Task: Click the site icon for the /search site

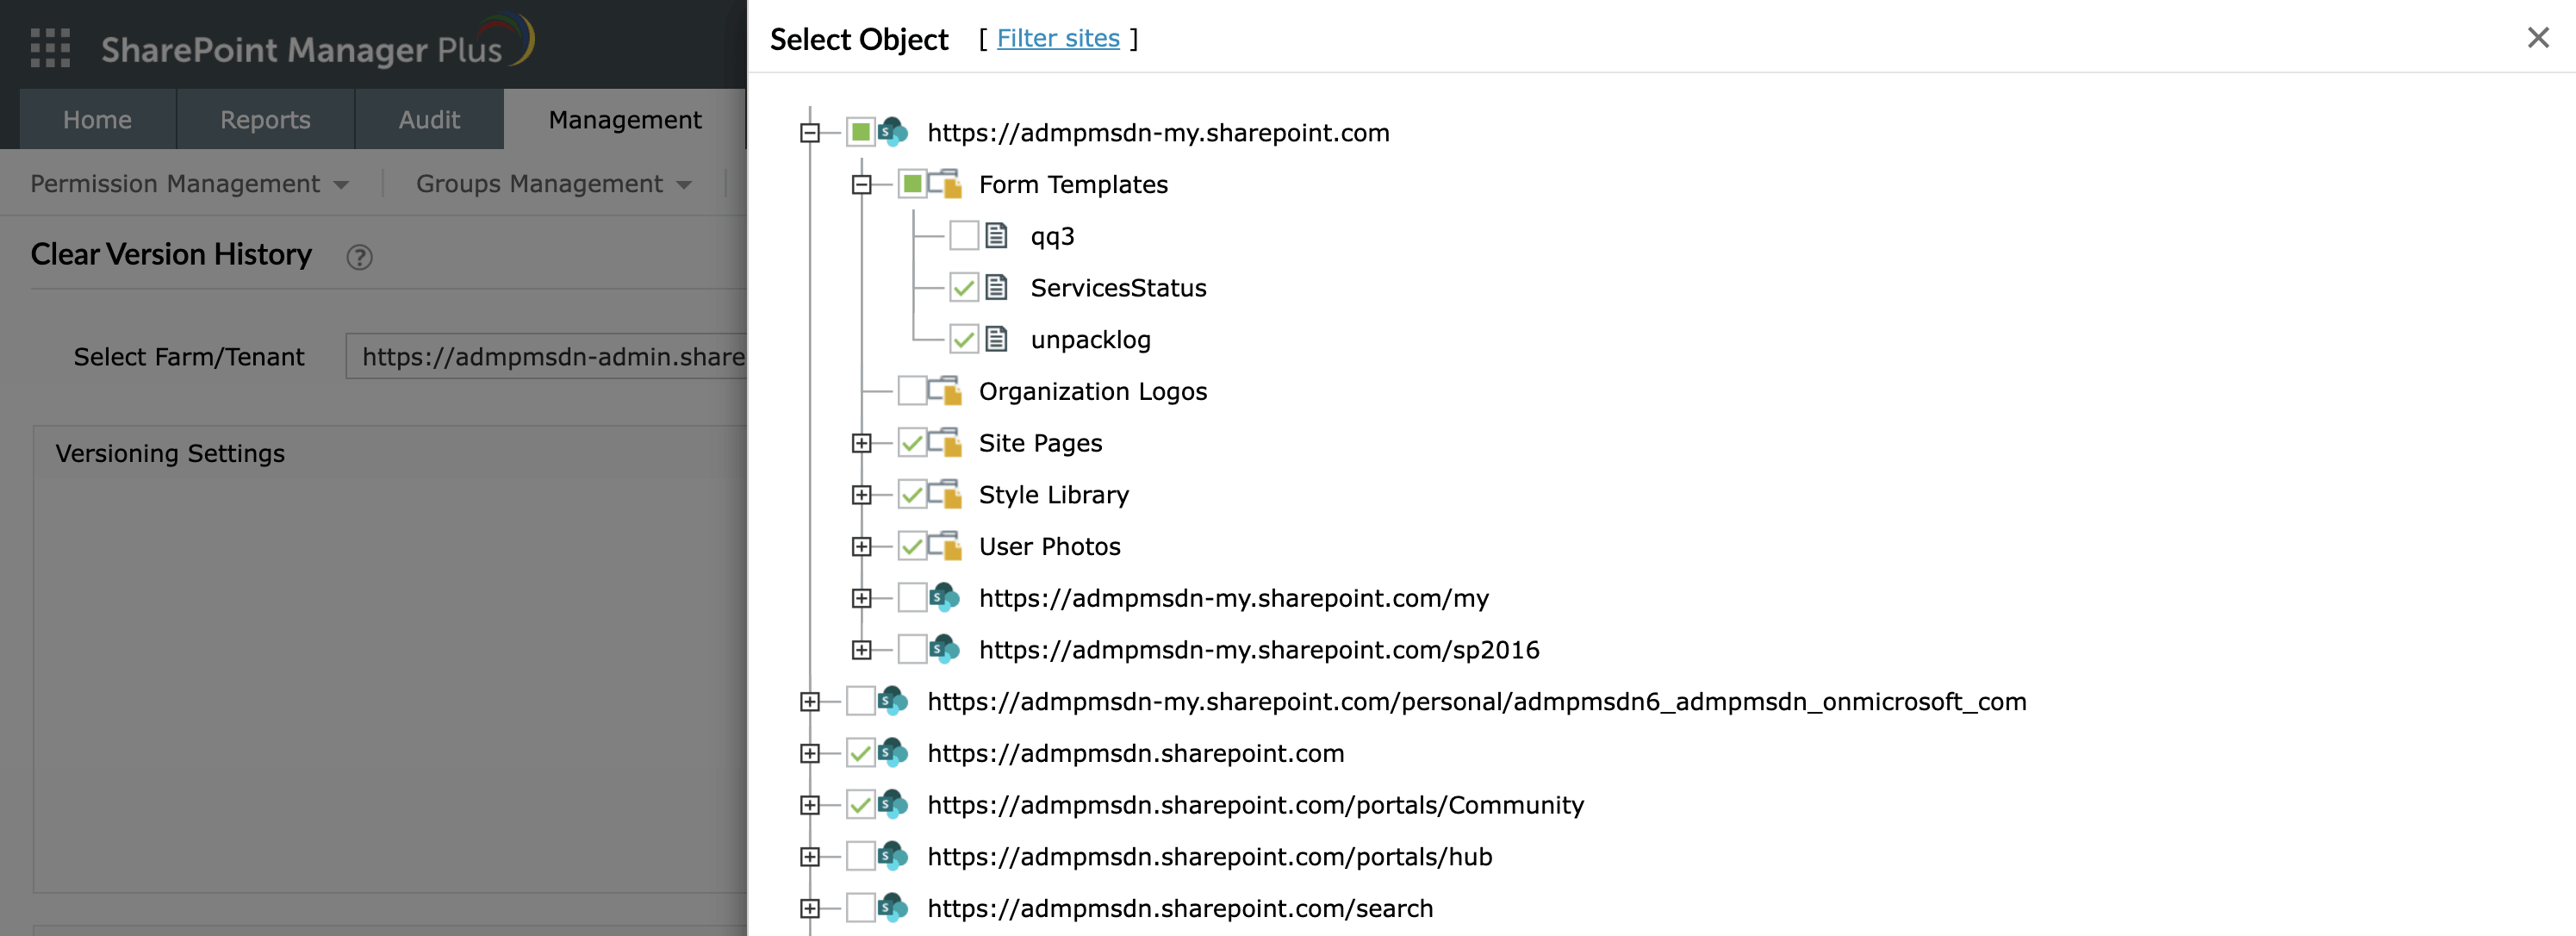Action: (893, 908)
